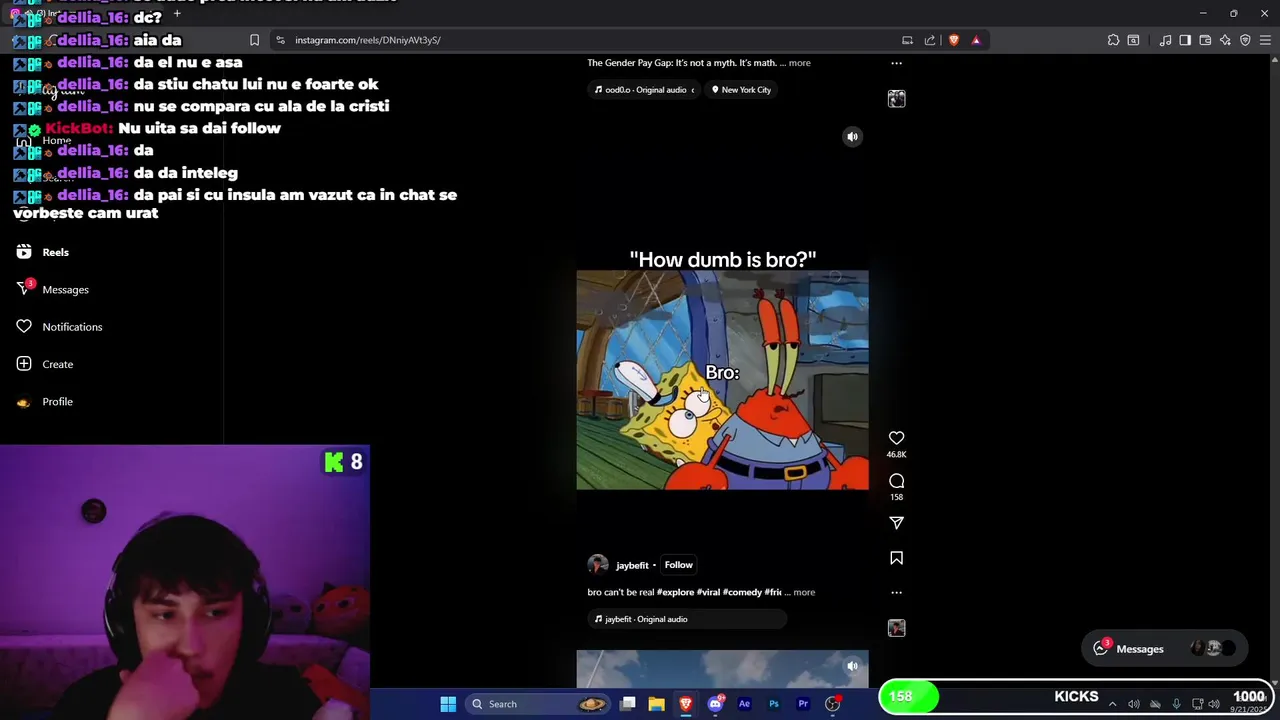Open a new browser tab
This screenshot has width=1280, height=720.
(x=177, y=14)
